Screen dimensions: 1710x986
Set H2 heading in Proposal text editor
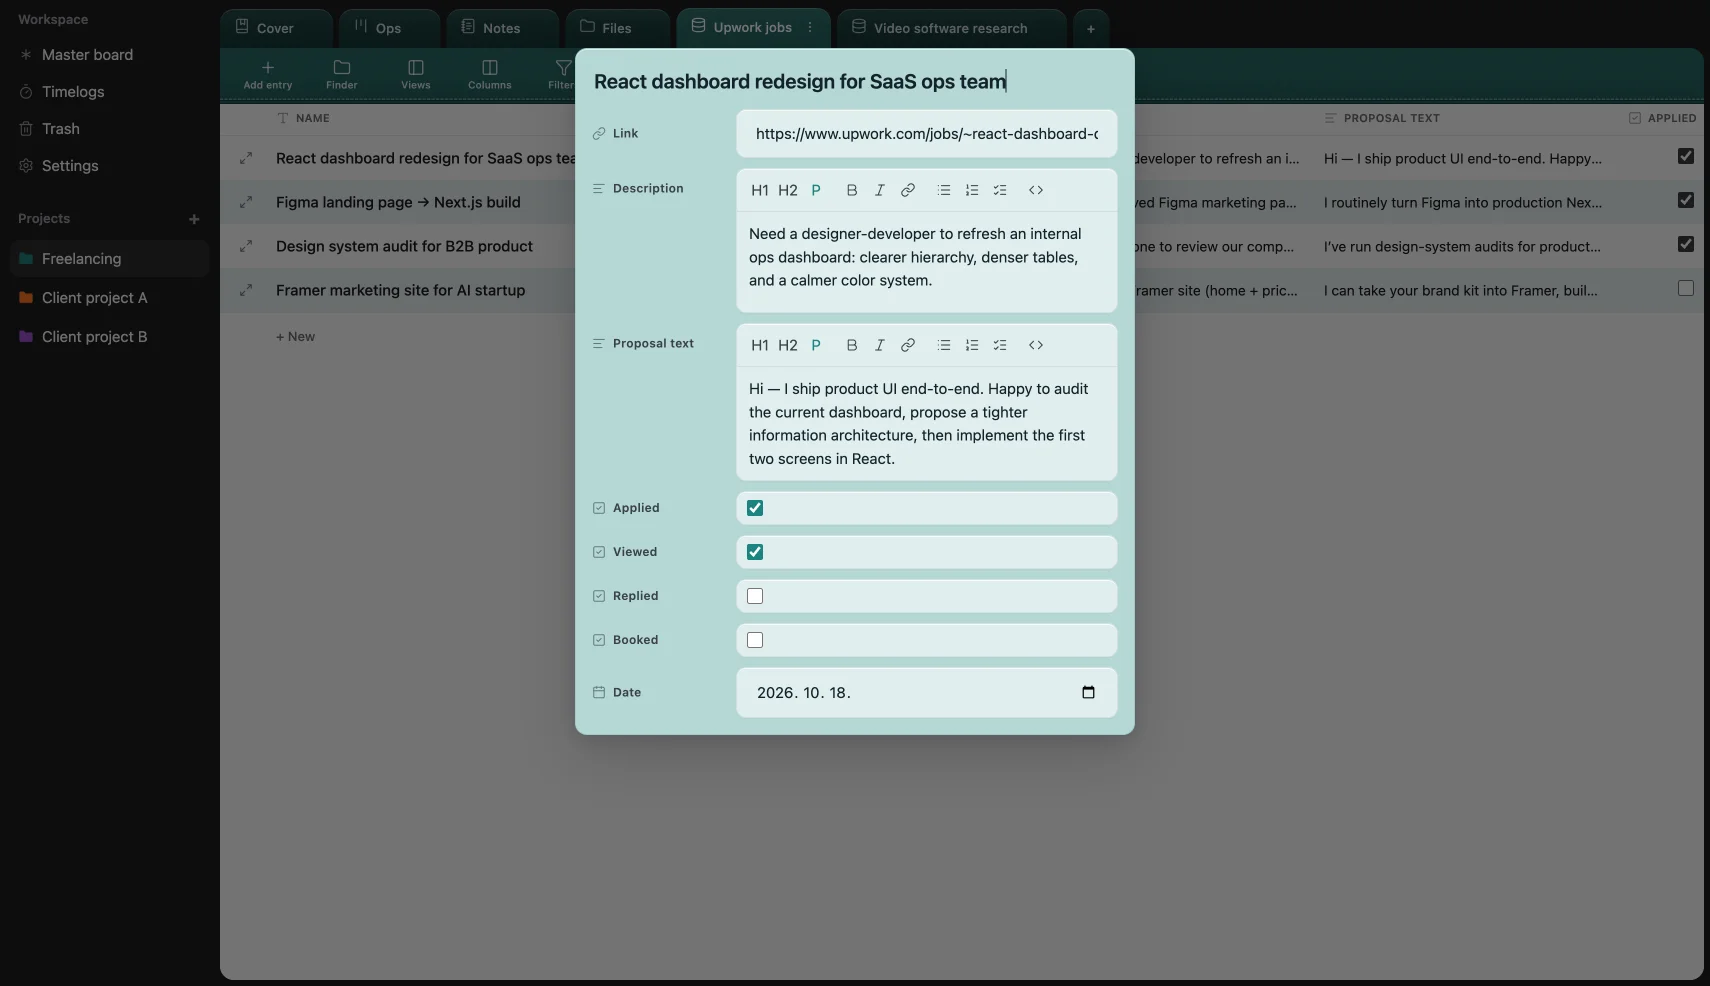(x=788, y=345)
